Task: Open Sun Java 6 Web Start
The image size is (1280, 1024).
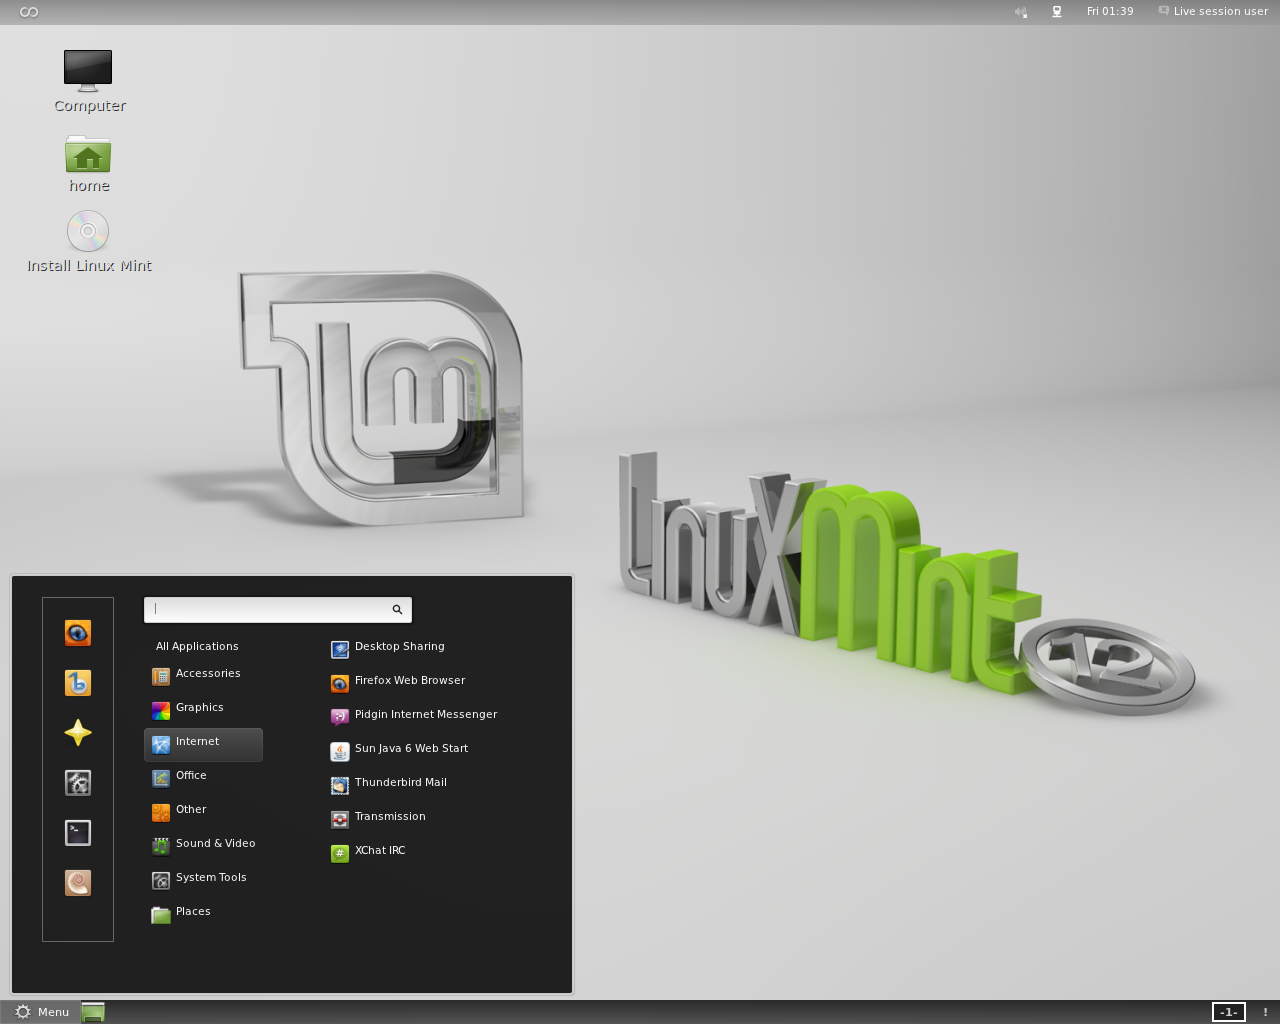Action: tap(399, 749)
